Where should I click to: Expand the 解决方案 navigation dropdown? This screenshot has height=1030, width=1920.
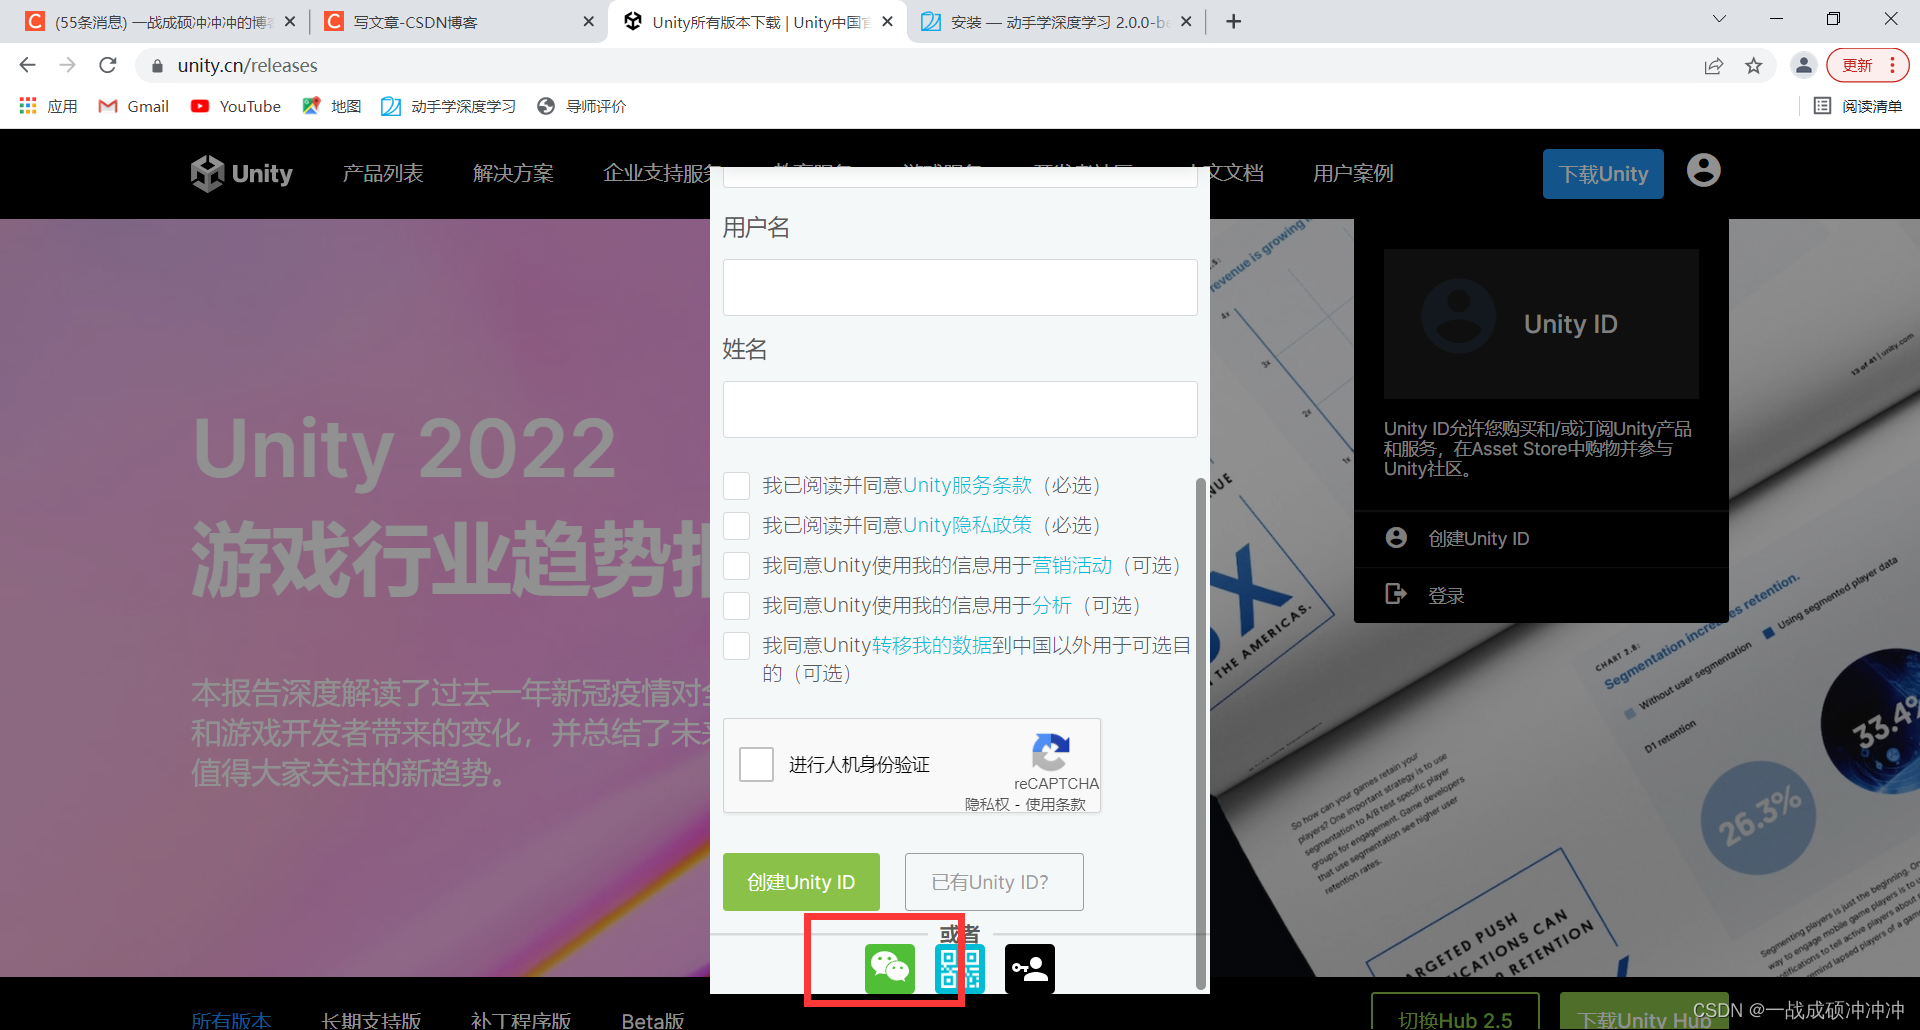coord(514,173)
